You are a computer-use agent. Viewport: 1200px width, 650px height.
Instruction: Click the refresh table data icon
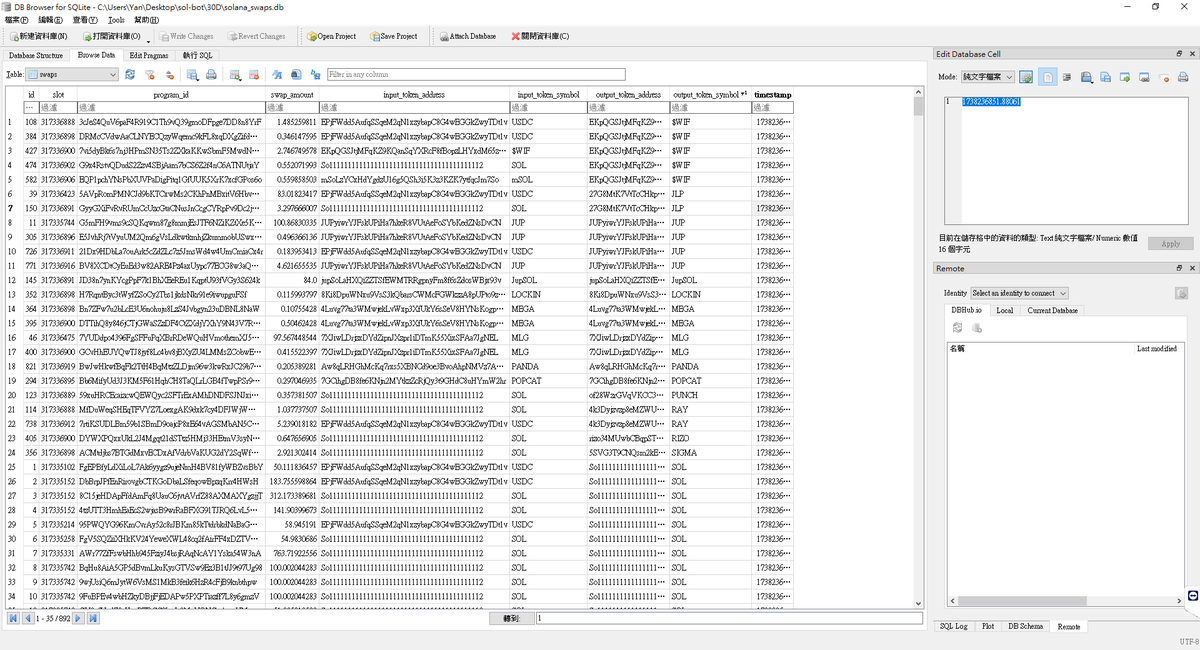[x=130, y=75]
